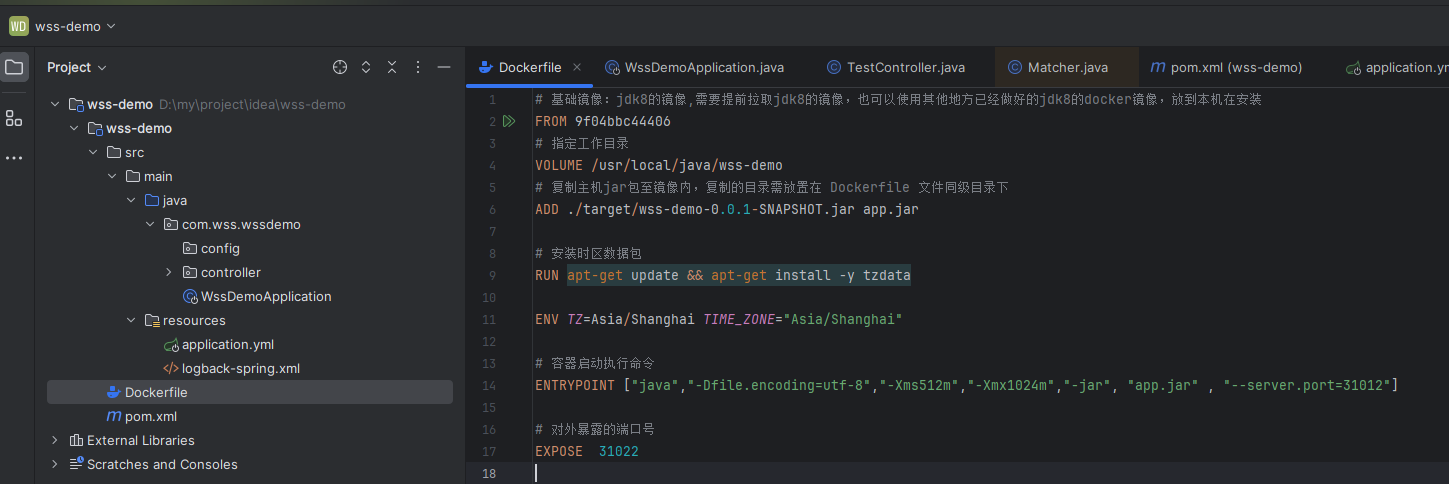Open the Project view dropdown
This screenshot has height=484, width=1449.
tap(76, 67)
